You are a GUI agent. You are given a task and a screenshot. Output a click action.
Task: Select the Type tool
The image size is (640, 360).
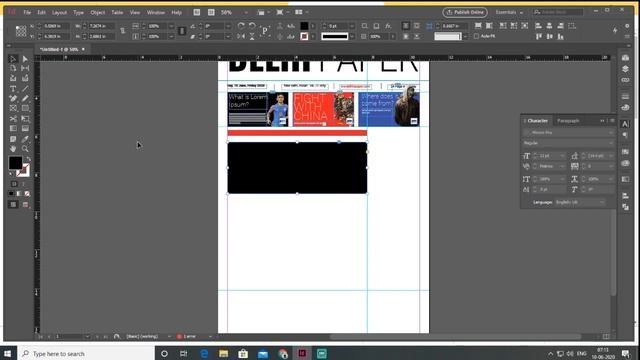[x=13, y=89]
